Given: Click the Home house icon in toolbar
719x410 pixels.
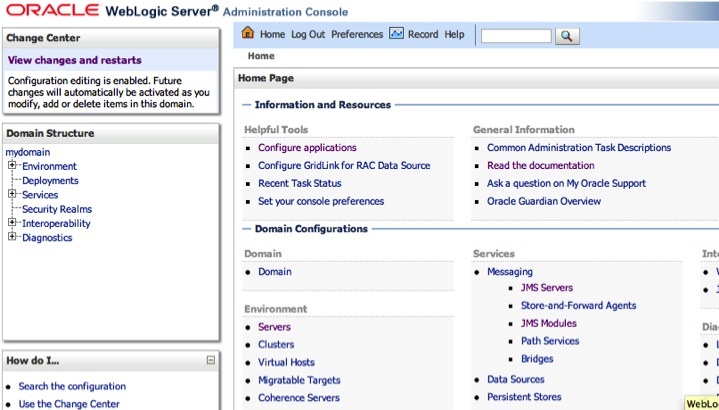Looking at the screenshot, I should click(x=248, y=34).
